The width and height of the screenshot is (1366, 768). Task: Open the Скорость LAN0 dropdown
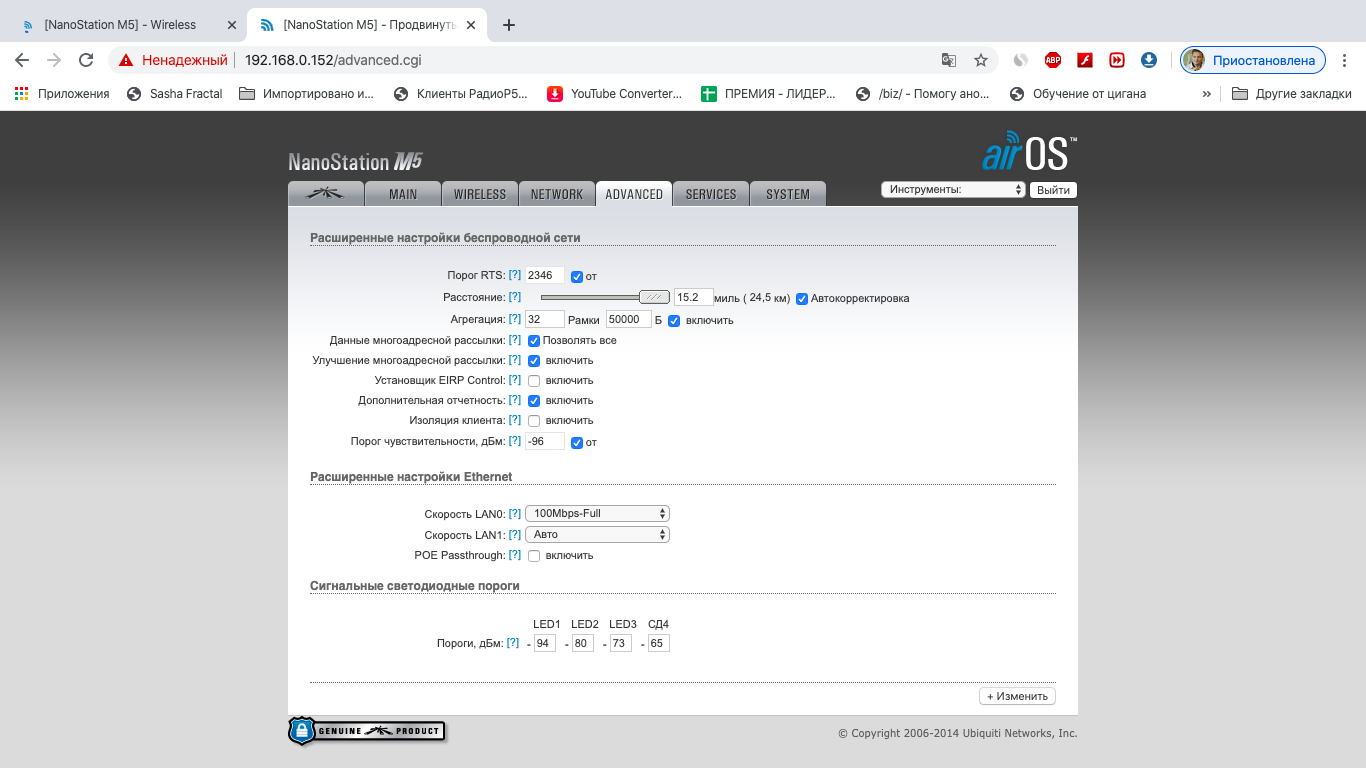click(597, 513)
